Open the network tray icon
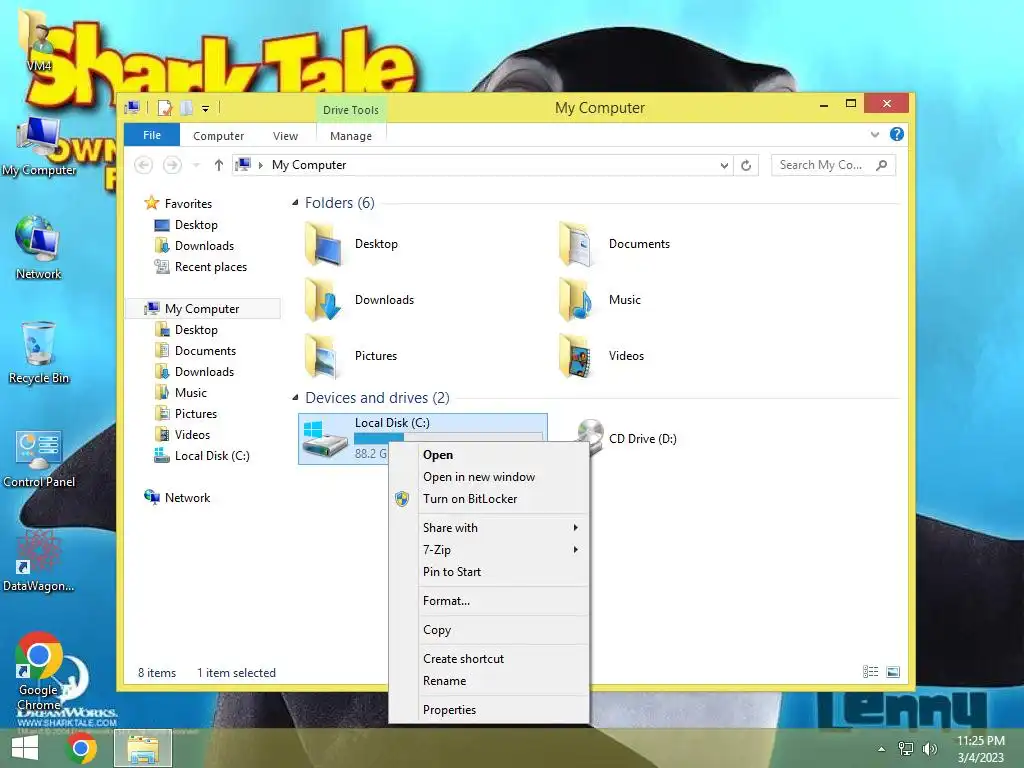Image resolution: width=1024 pixels, height=768 pixels. (906, 749)
